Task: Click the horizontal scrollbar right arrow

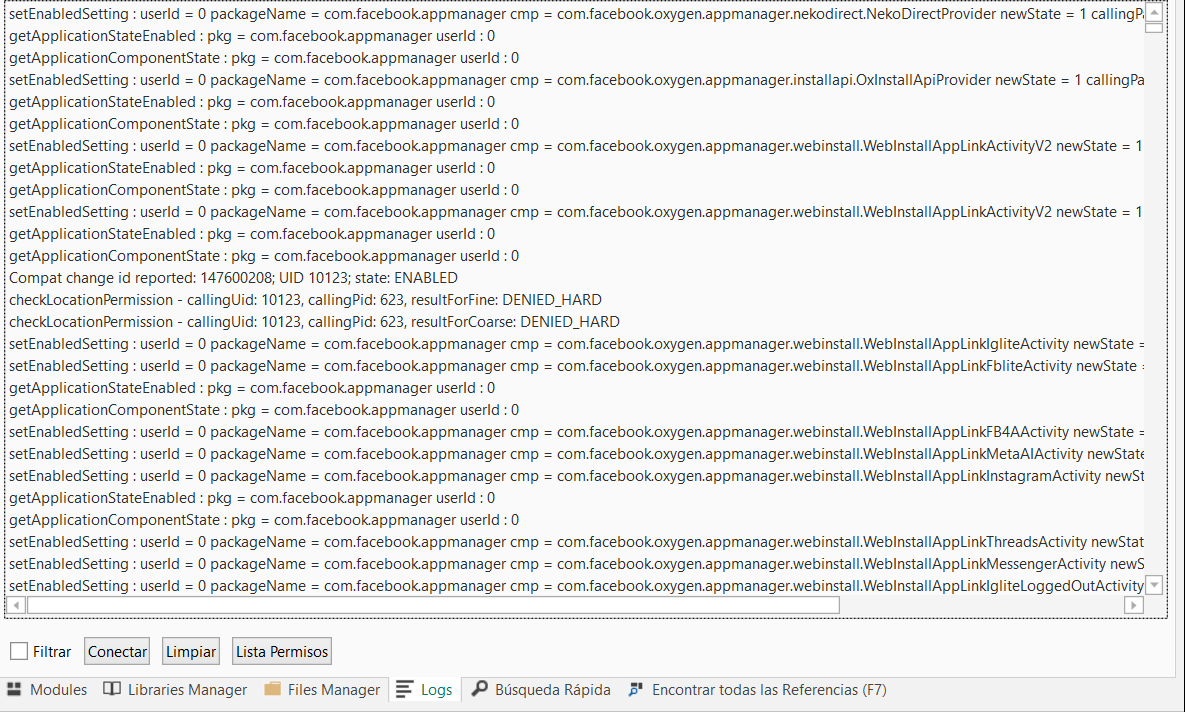Action: [x=1133, y=605]
